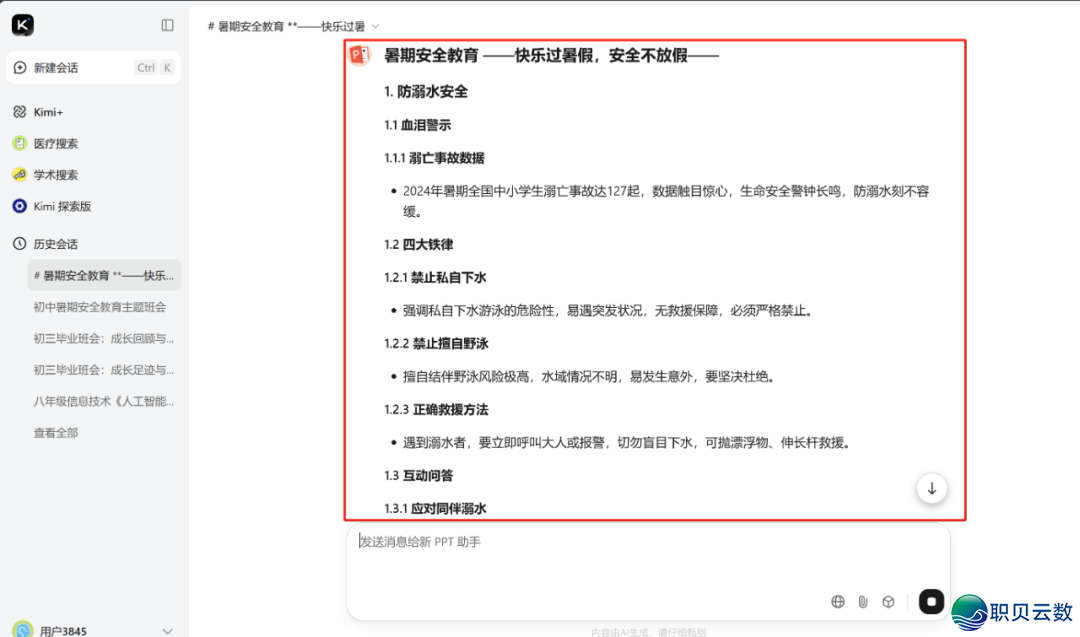Click the Ctrl K shortcut hint
Screen dimensions: 1080x637
tap(154, 67)
